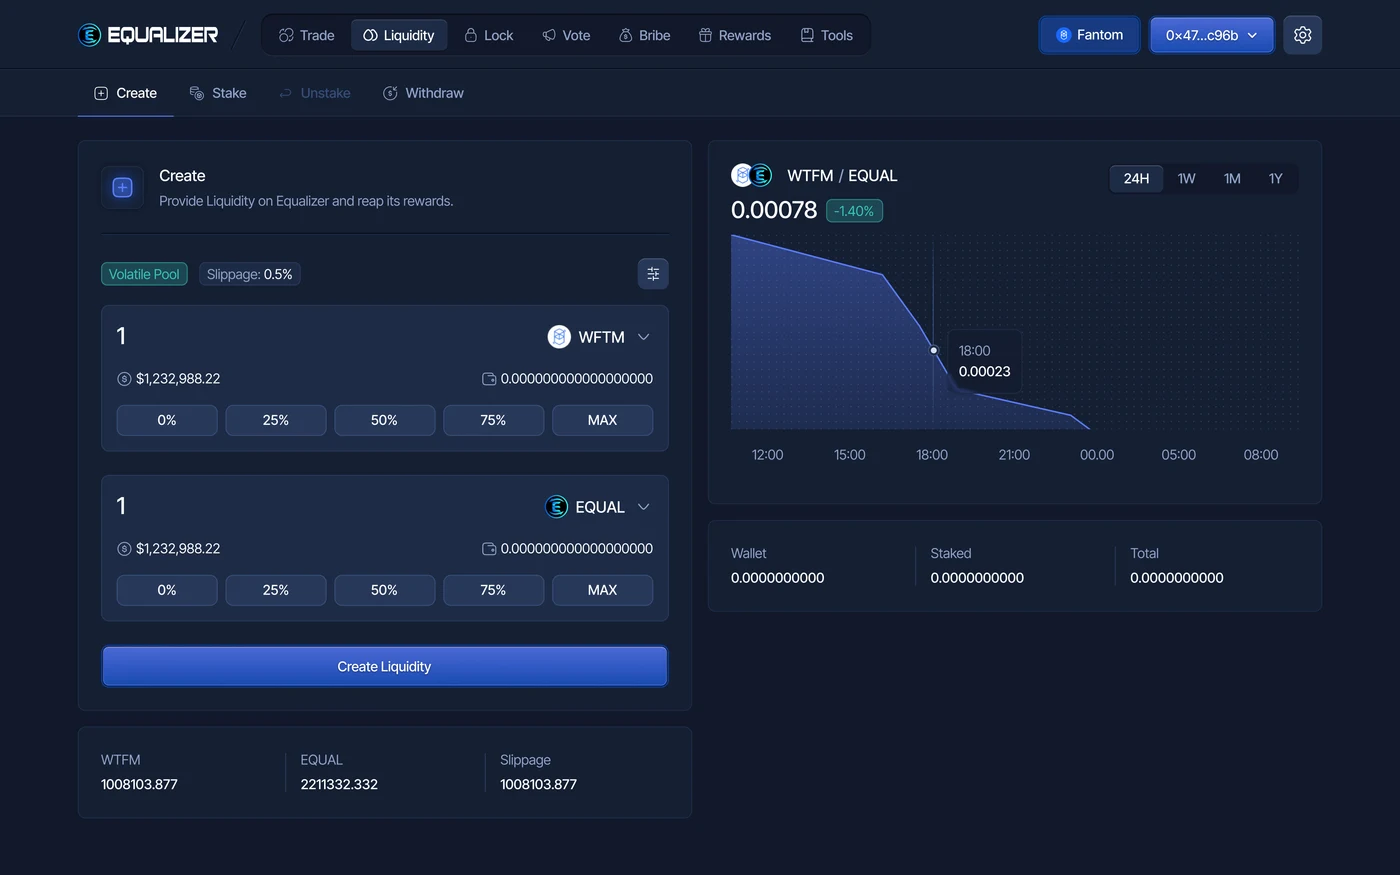Set EQUAL amount to MAX
The image size is (1400, 875).
point(603,590)
